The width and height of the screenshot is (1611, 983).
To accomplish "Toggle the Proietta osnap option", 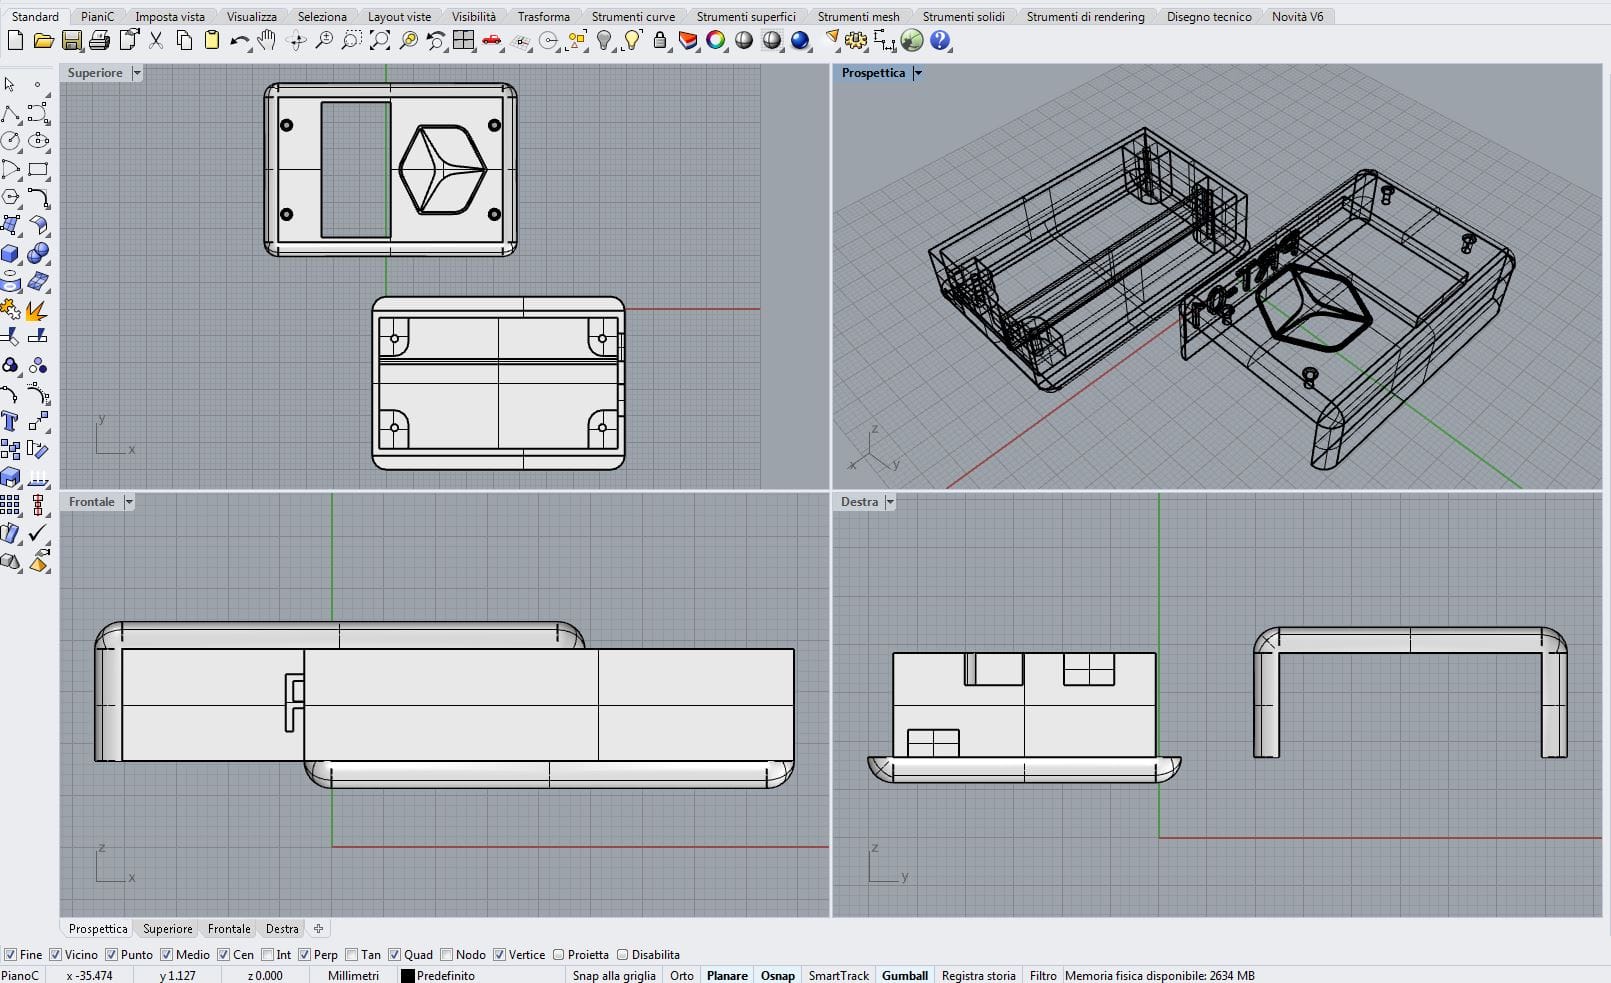I will tap(559, 954).
